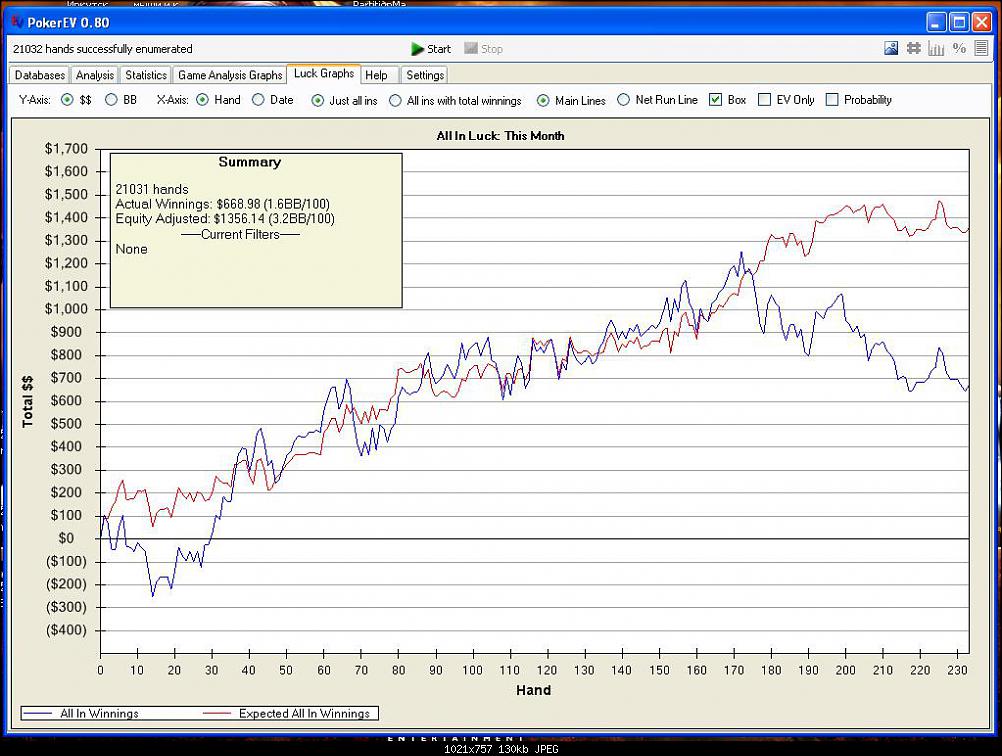
Task: Close the PokerEV window
Action: pos(982,22)
